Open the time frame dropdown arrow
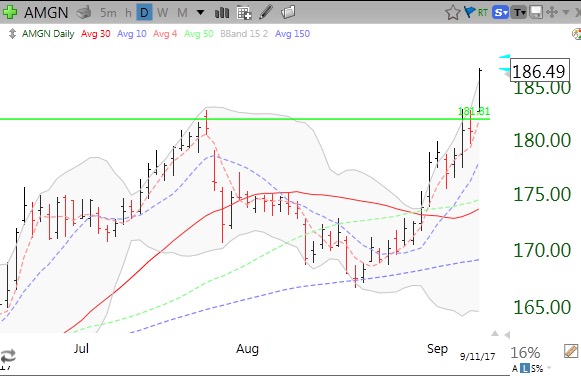Screen dimensions: 581x376 (200, 13)
